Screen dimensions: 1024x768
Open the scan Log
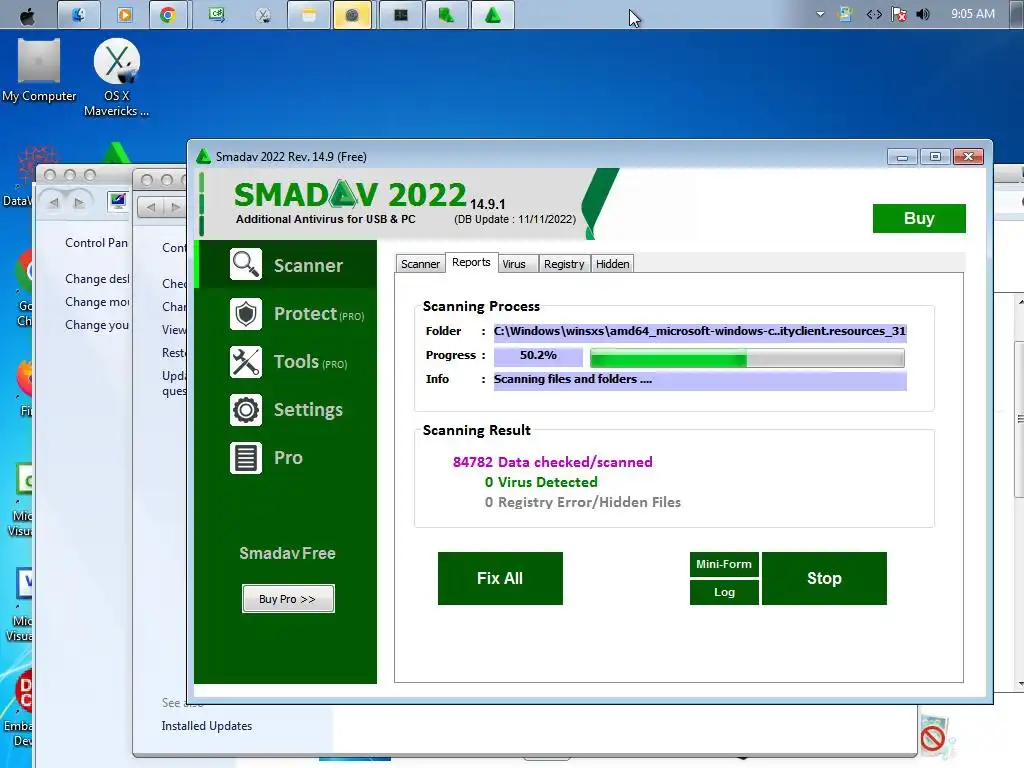[724, 592]
